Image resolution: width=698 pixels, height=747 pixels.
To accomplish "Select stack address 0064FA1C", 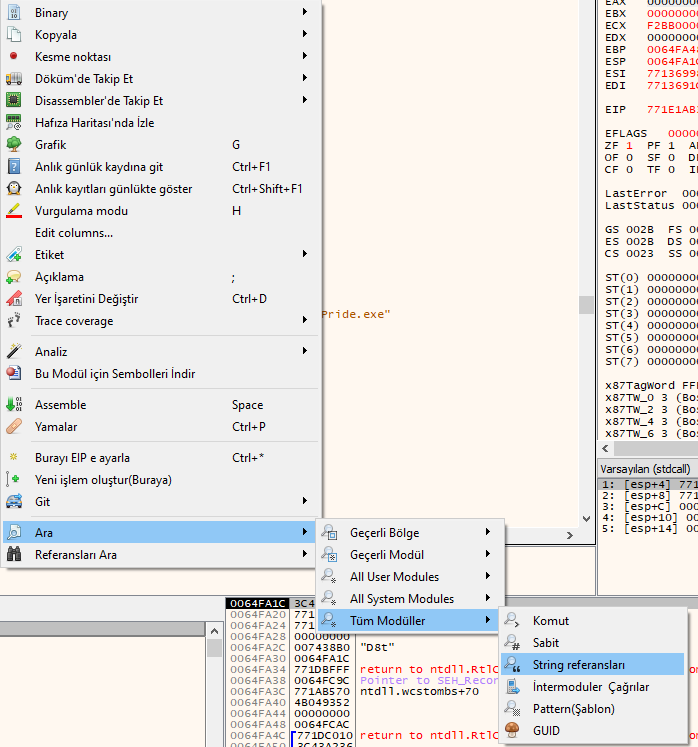I will pos(257,603).
